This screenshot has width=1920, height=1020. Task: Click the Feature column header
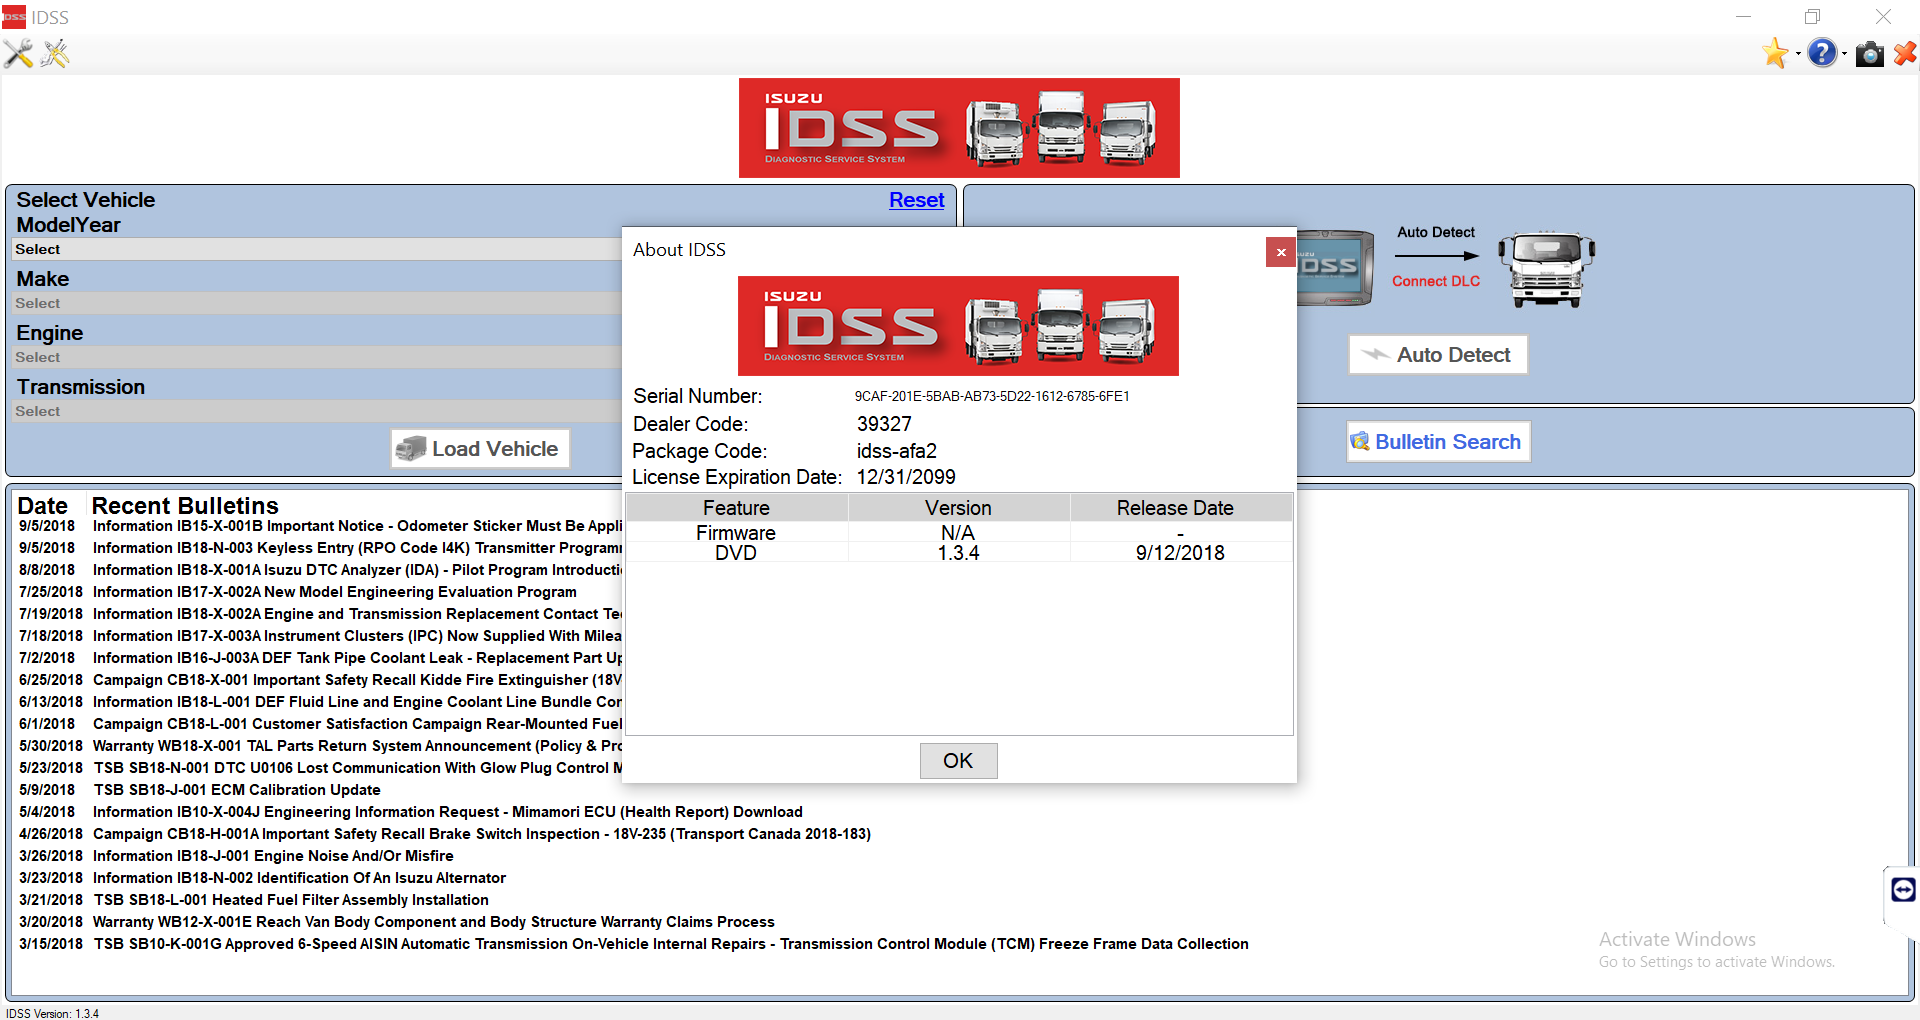736,508
